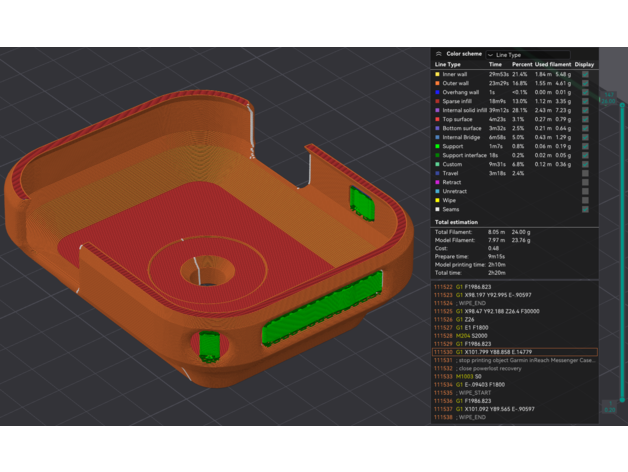The image size is (628, 472).
Task: Click the yellow Inner wall color swatch
Action: pos(437,74)
